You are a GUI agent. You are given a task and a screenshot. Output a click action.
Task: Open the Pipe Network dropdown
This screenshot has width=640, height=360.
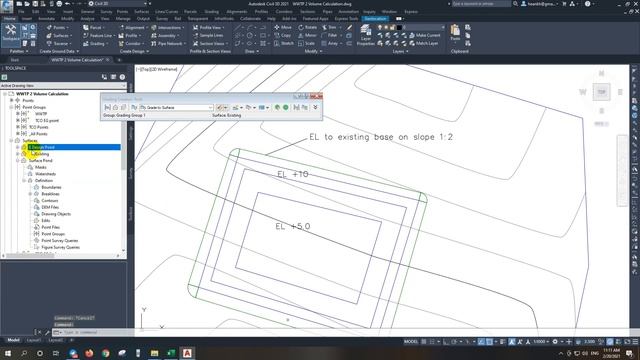pyautogui.click(x=168, y=43)
